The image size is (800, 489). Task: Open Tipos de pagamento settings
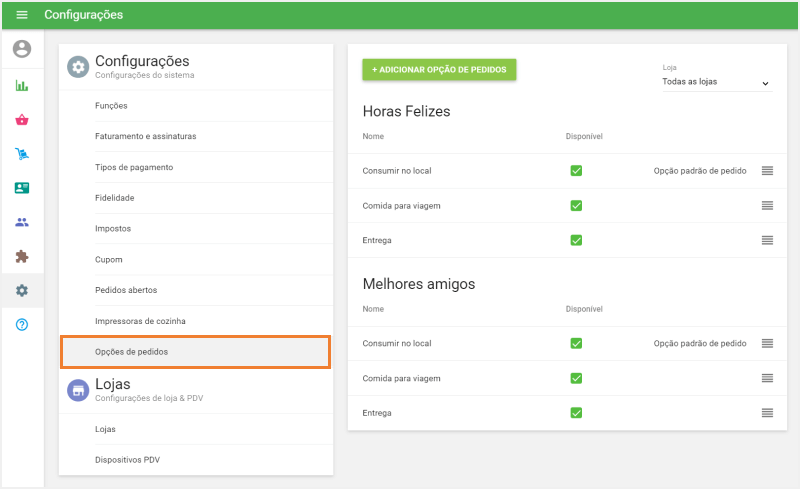pos(134,167)
